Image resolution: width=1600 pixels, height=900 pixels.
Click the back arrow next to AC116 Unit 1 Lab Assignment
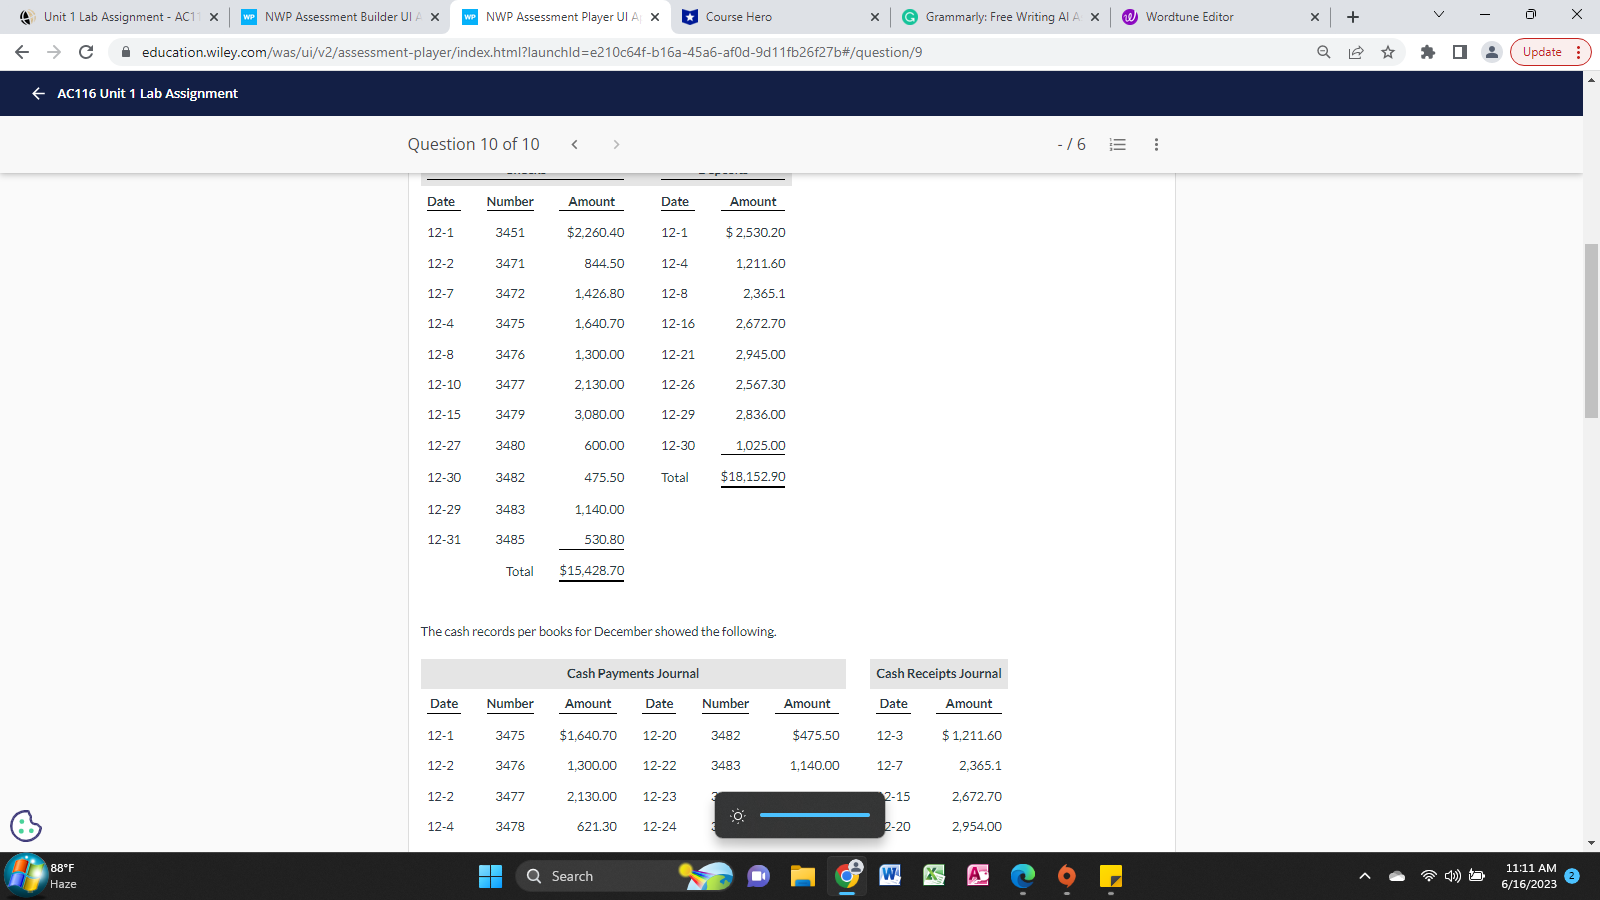click(x=37, y=93)
